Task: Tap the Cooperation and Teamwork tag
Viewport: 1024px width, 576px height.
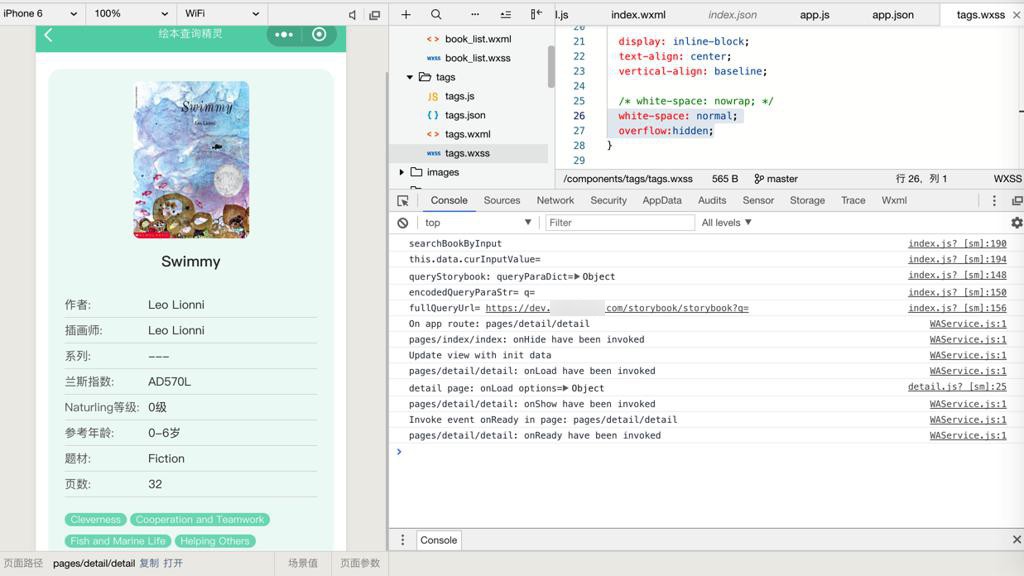Action: point(200,520)
